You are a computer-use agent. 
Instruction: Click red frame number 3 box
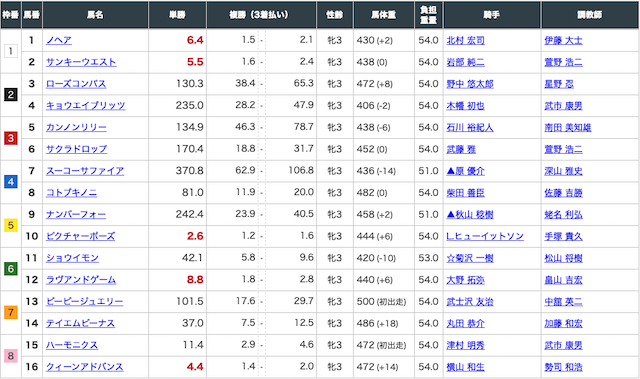tap(11, 138)
